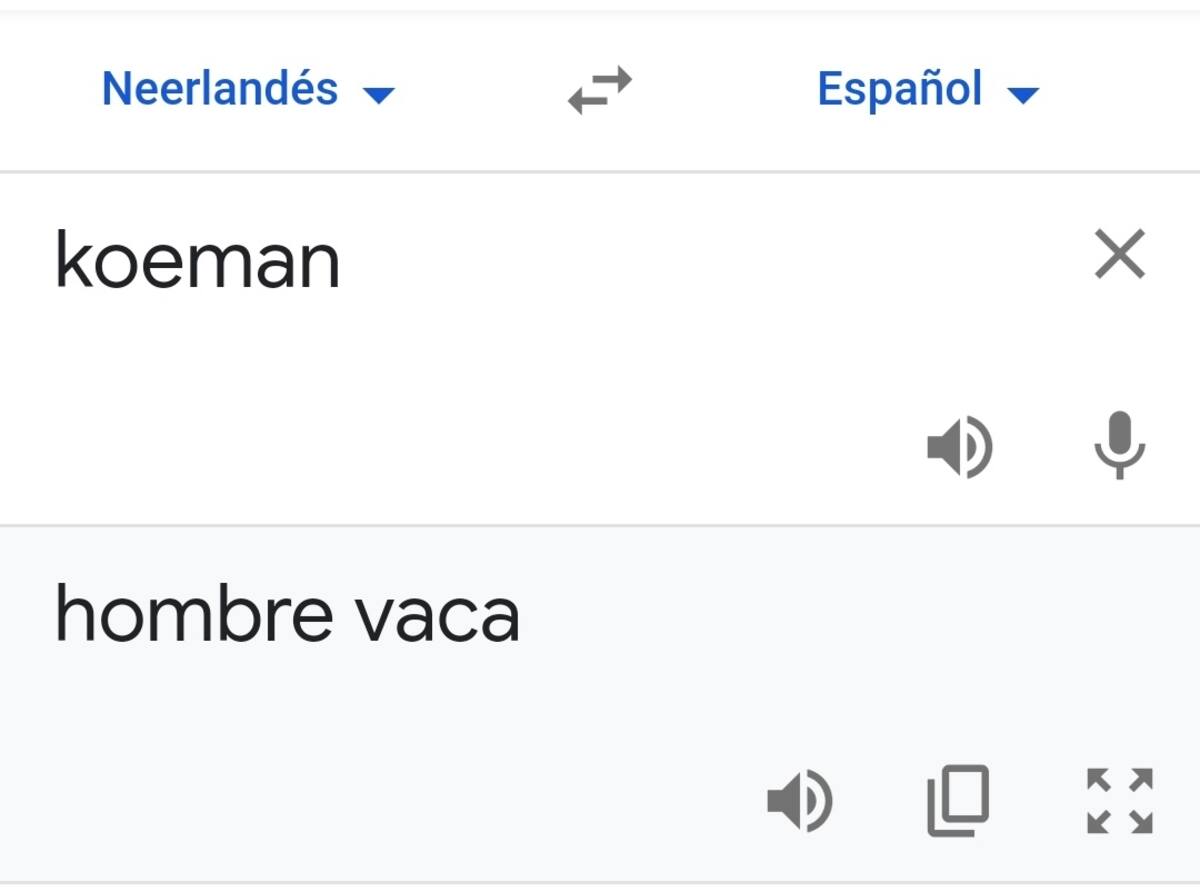Open the Neerlandés source language dropdown arrow
This screenshot has height=891, width=1200.
tap(379, 95)
